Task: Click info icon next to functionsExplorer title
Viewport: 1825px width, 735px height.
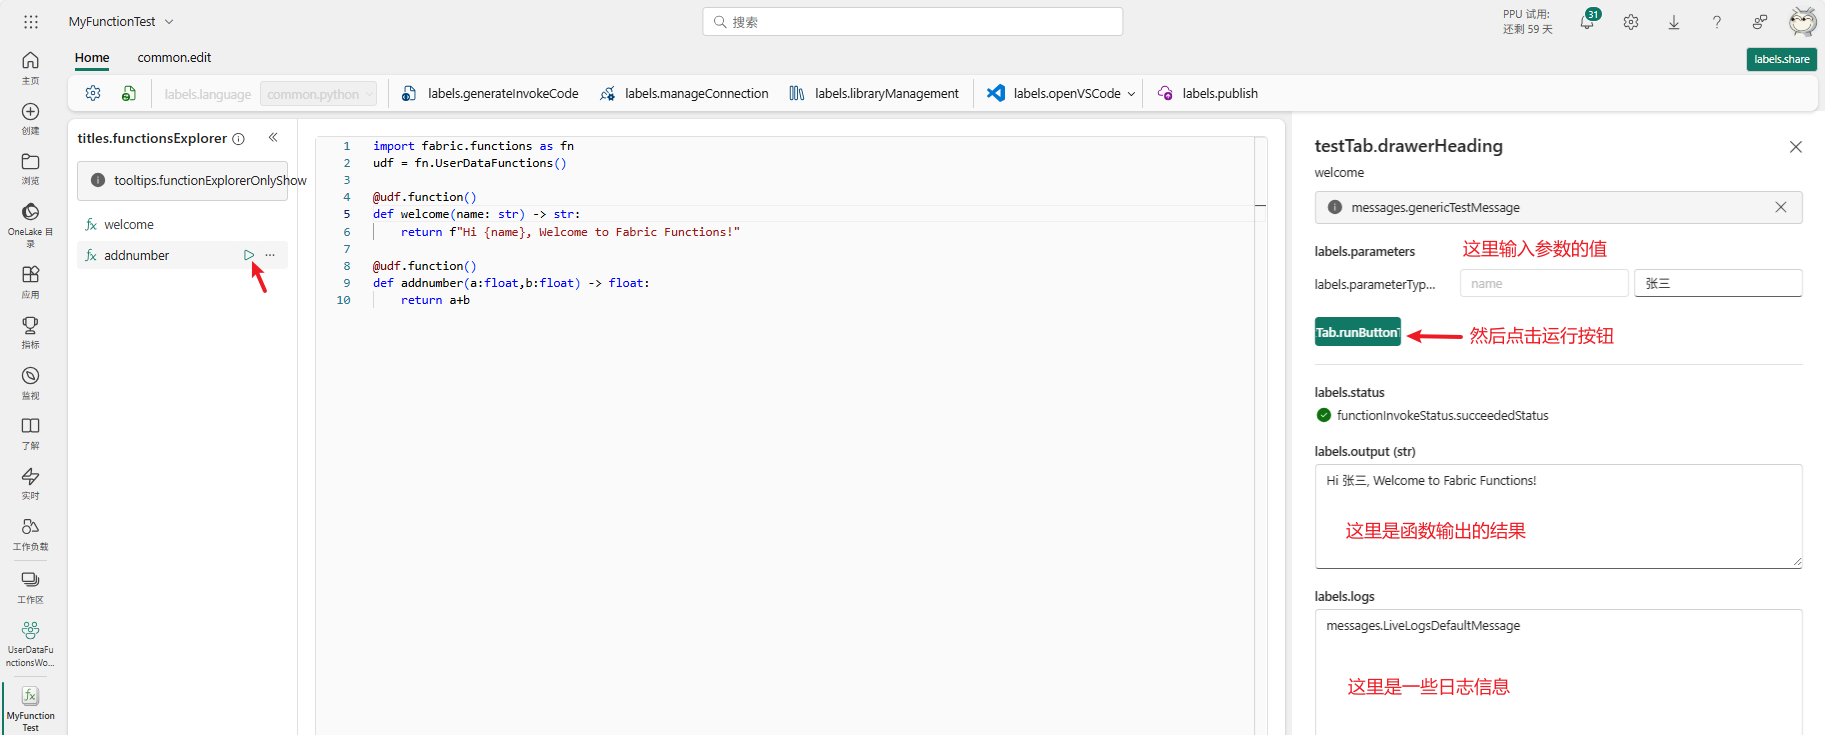Action: (238, 139)
